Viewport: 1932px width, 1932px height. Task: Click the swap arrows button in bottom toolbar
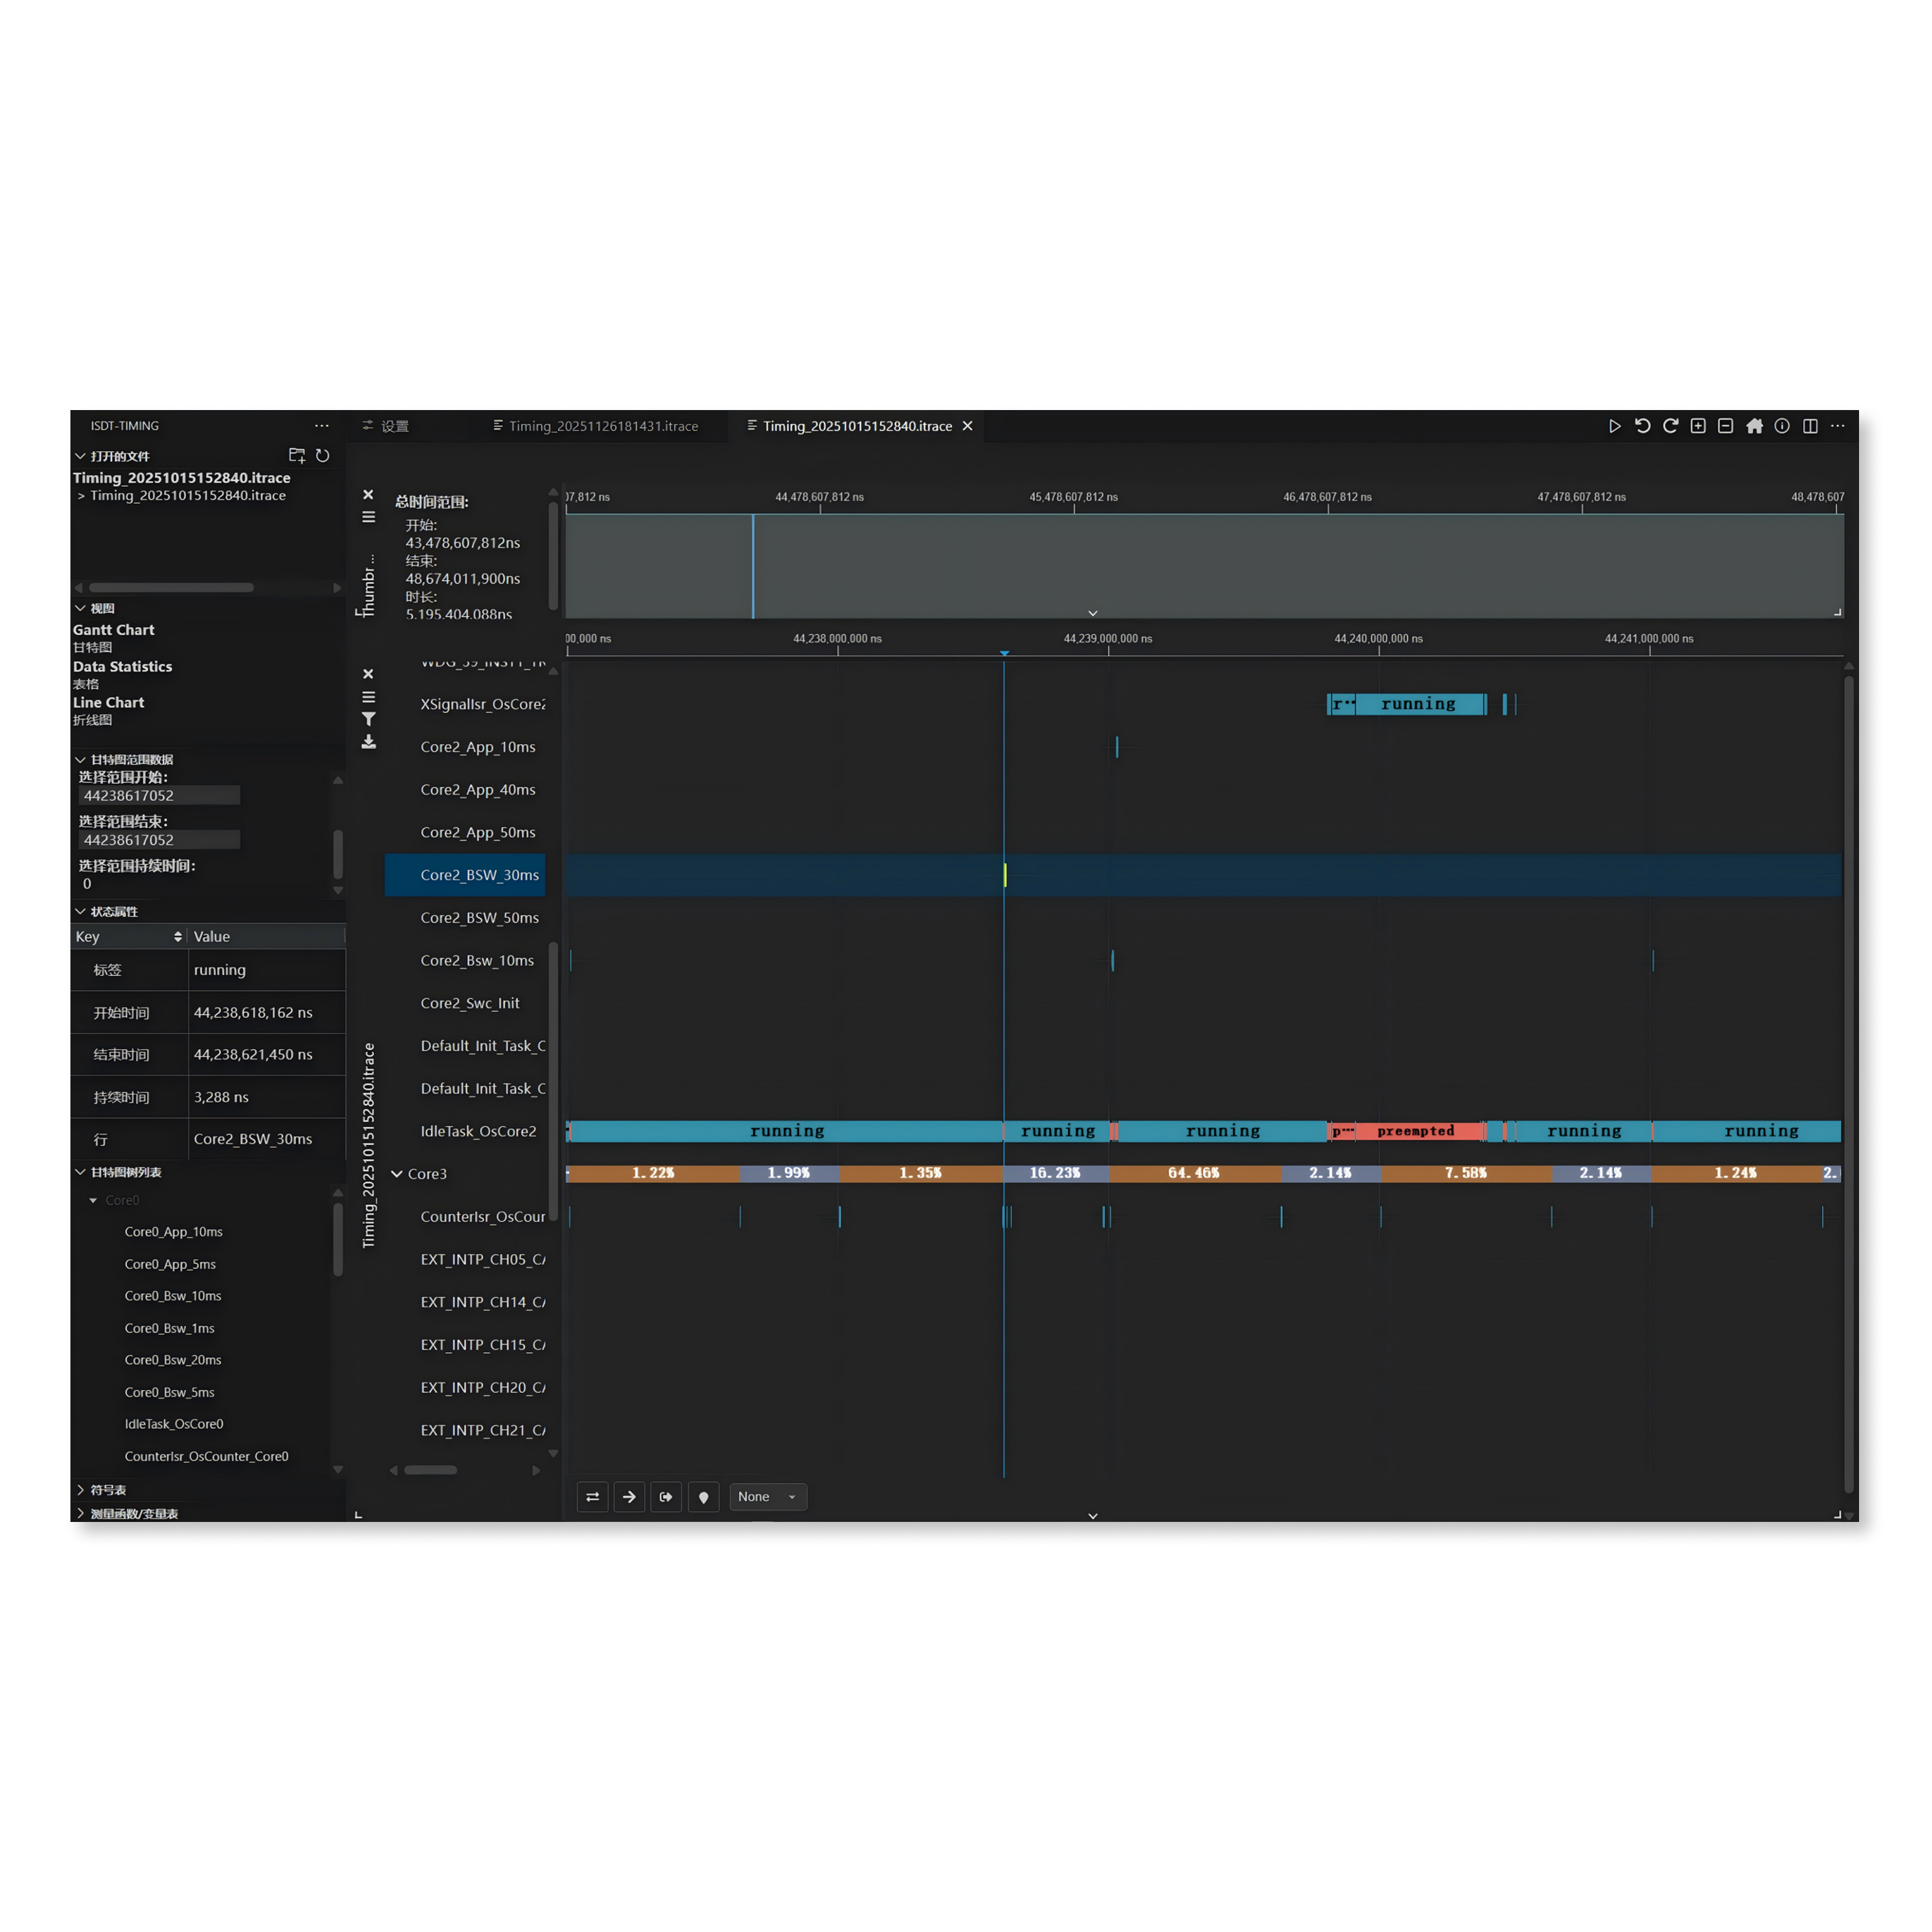592,1497
